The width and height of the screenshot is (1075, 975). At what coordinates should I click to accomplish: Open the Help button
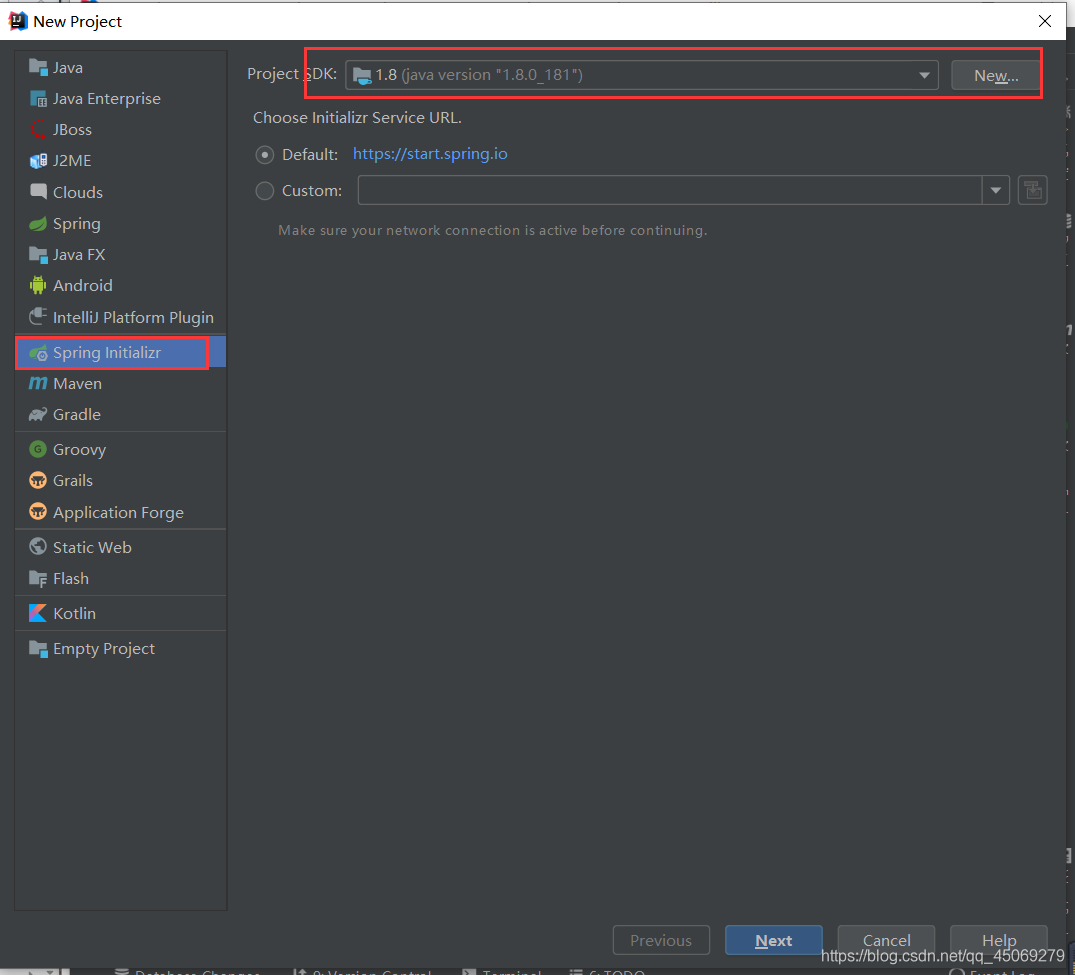999,940
